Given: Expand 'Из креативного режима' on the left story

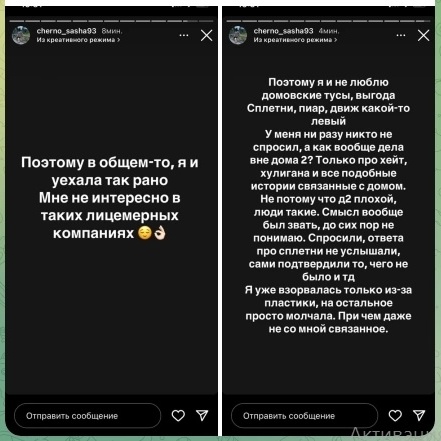Looking at the screenshot, I should (x=78, y=40).
